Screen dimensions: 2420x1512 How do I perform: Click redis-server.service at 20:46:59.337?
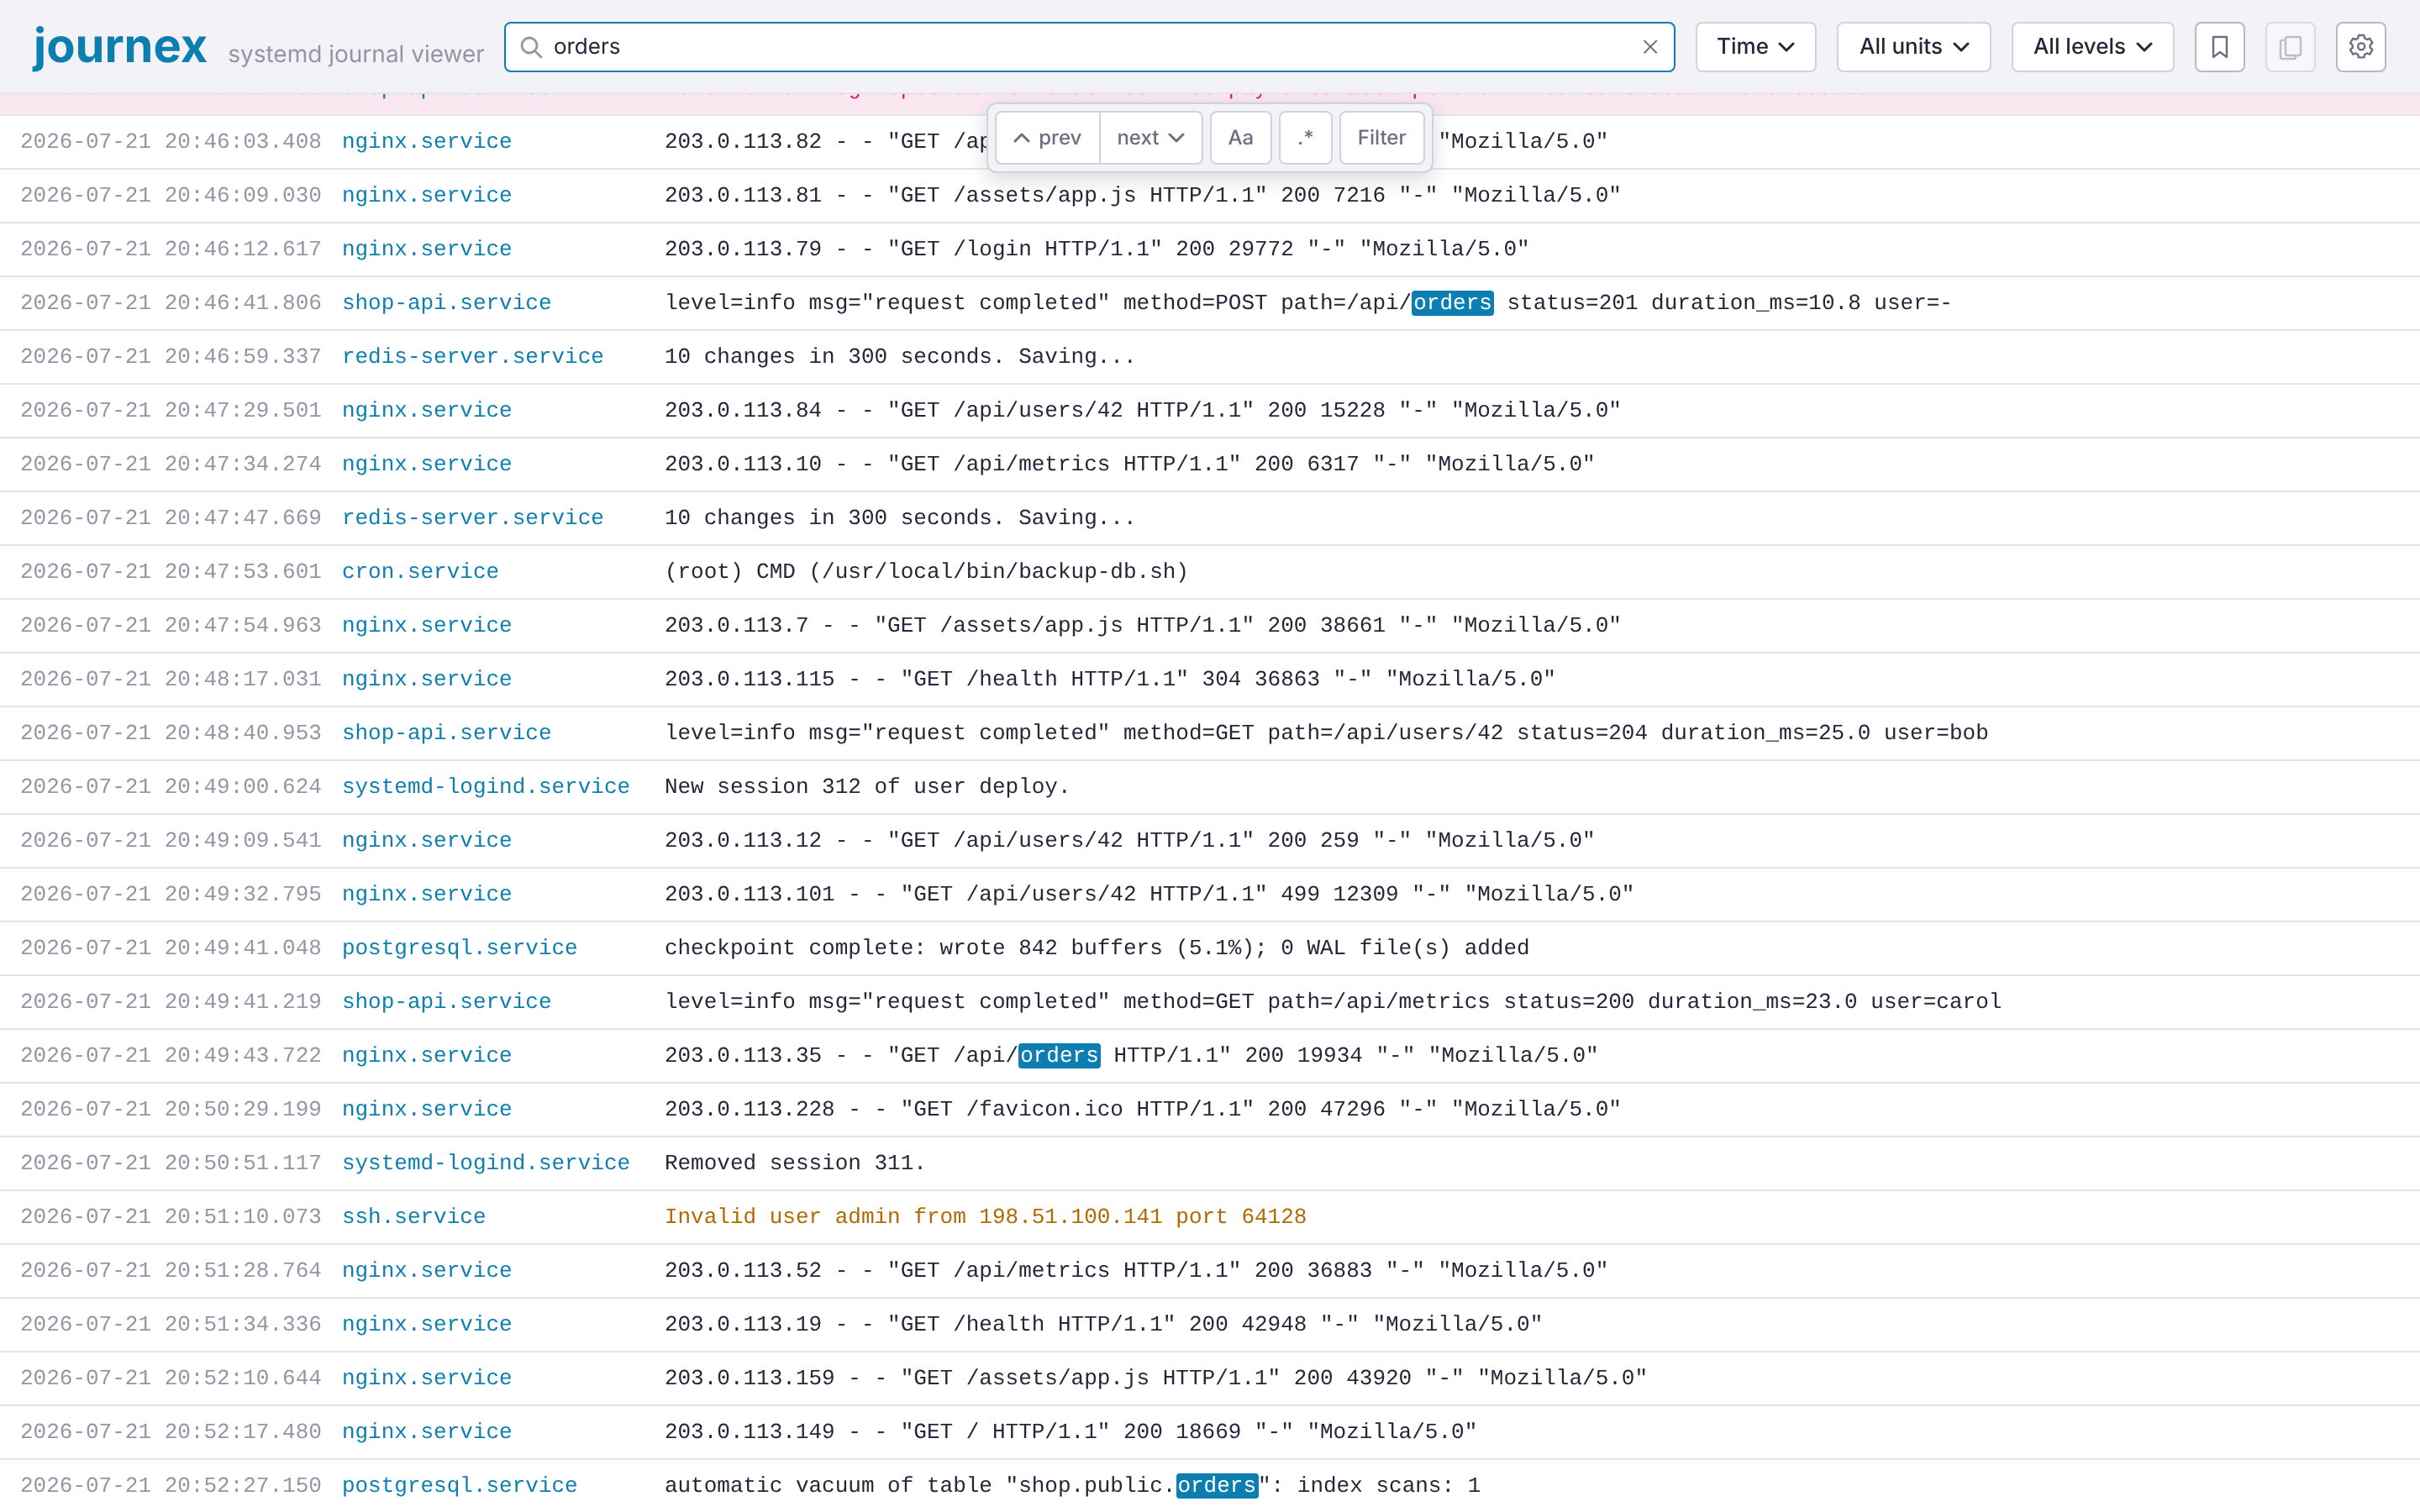[x=472, y=357]
